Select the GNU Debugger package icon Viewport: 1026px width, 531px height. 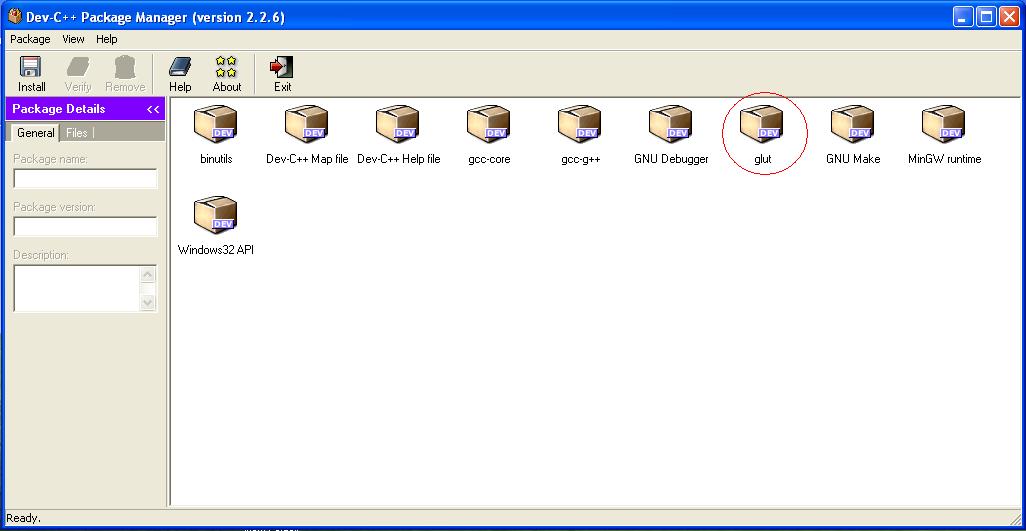click(x=671, y=124)
